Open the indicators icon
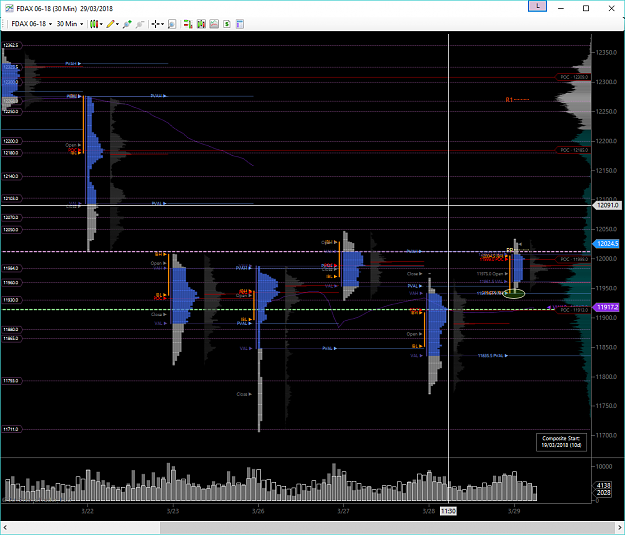Image resolution: width=625 pixels, height=535 pixels. pyautogui.click(x=214, y=24)
